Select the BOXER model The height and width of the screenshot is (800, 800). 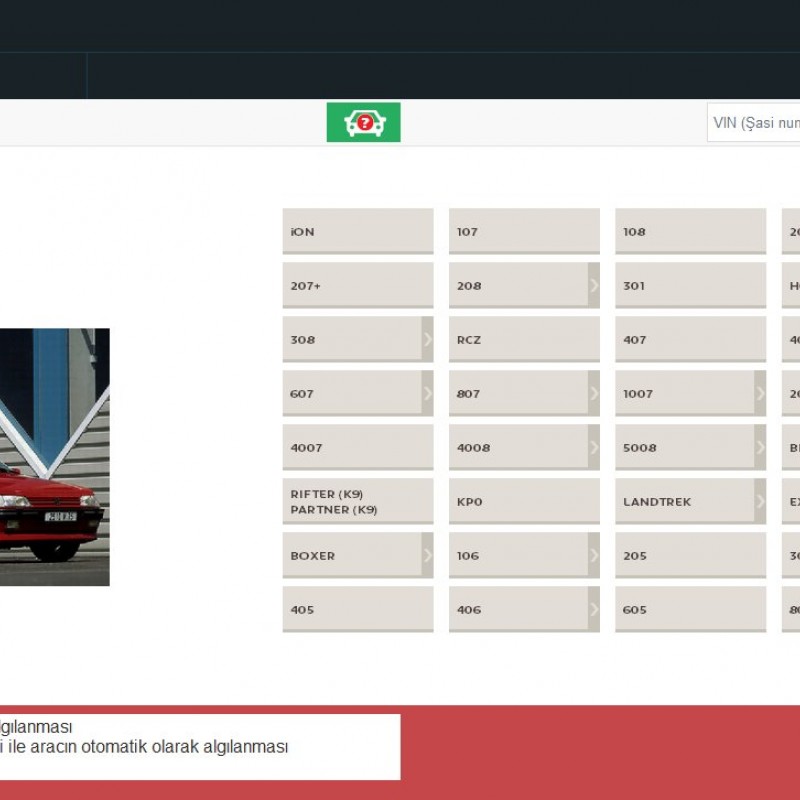point(350,555)
